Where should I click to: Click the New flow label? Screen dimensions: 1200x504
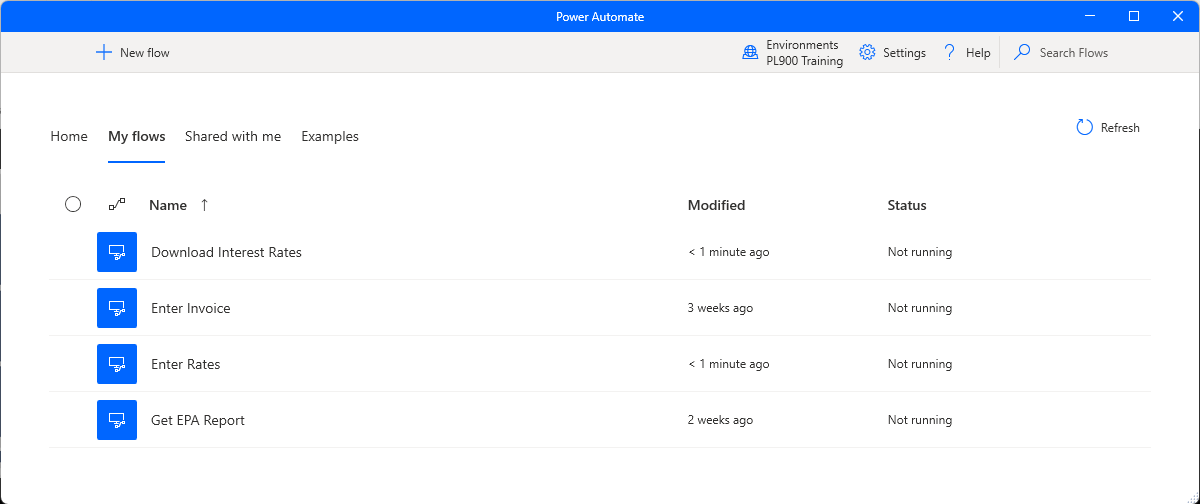[145, 53]
